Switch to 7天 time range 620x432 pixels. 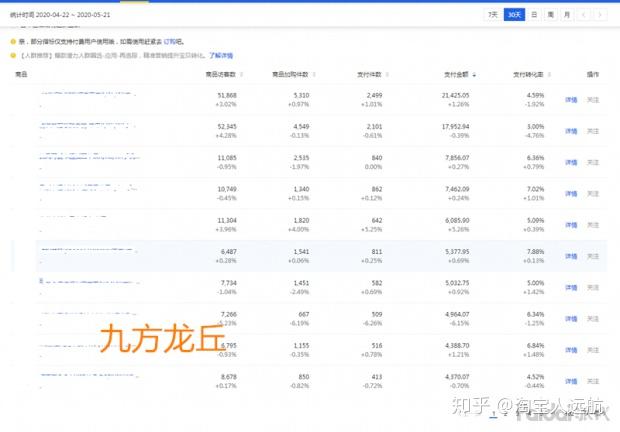coord(493,15)
